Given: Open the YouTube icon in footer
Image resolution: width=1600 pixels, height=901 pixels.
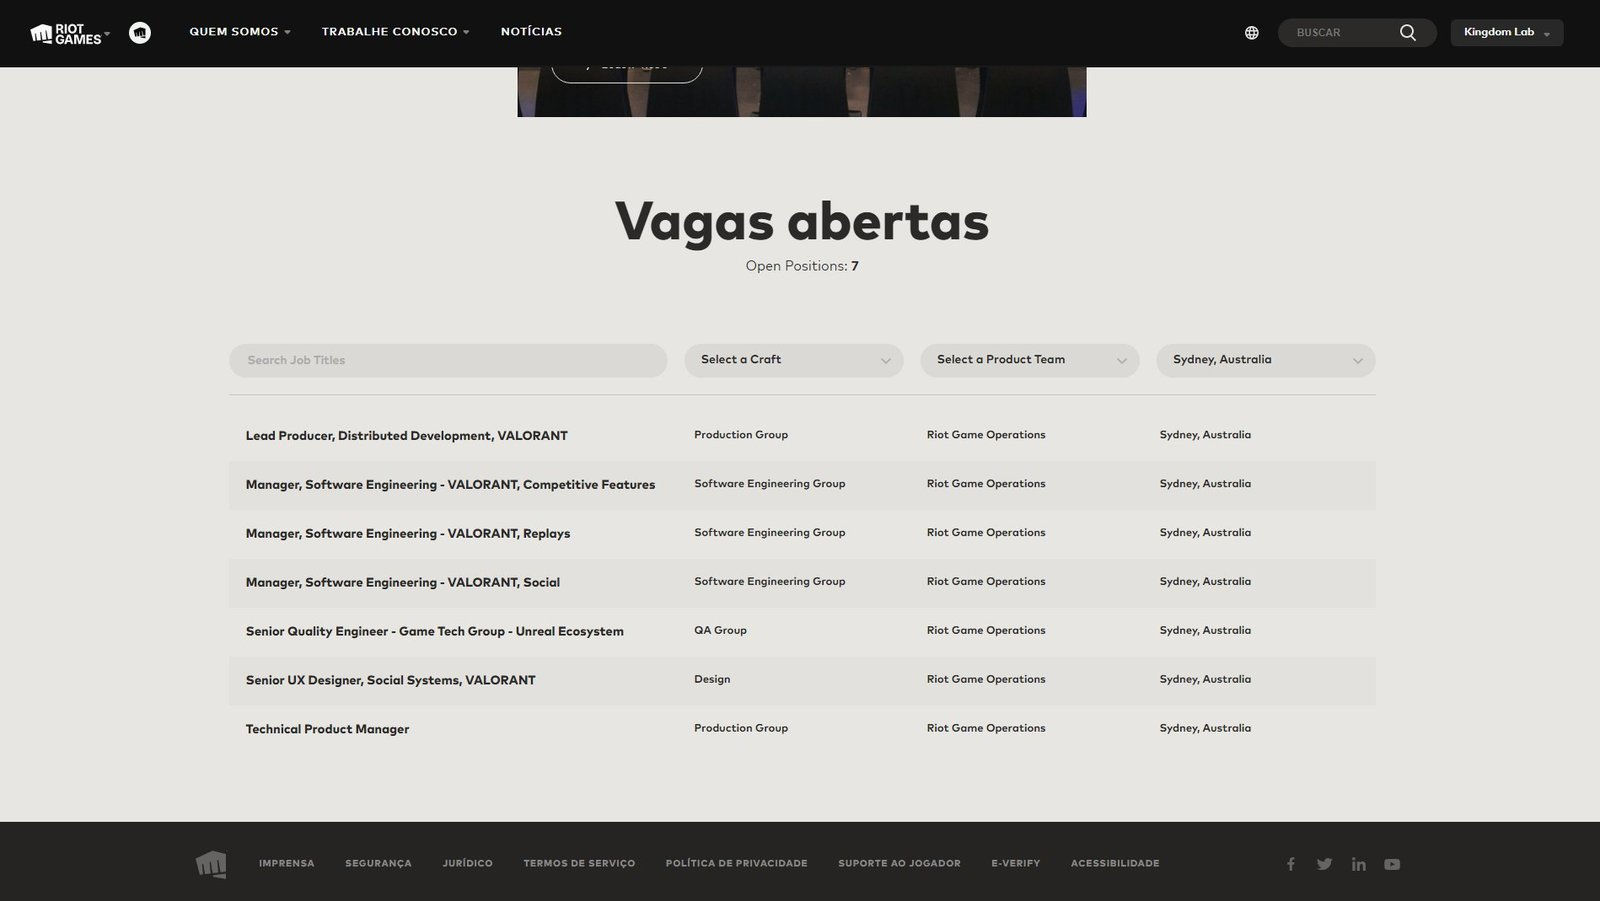Looking at the screenshot, I should [x=1392, y=864].
